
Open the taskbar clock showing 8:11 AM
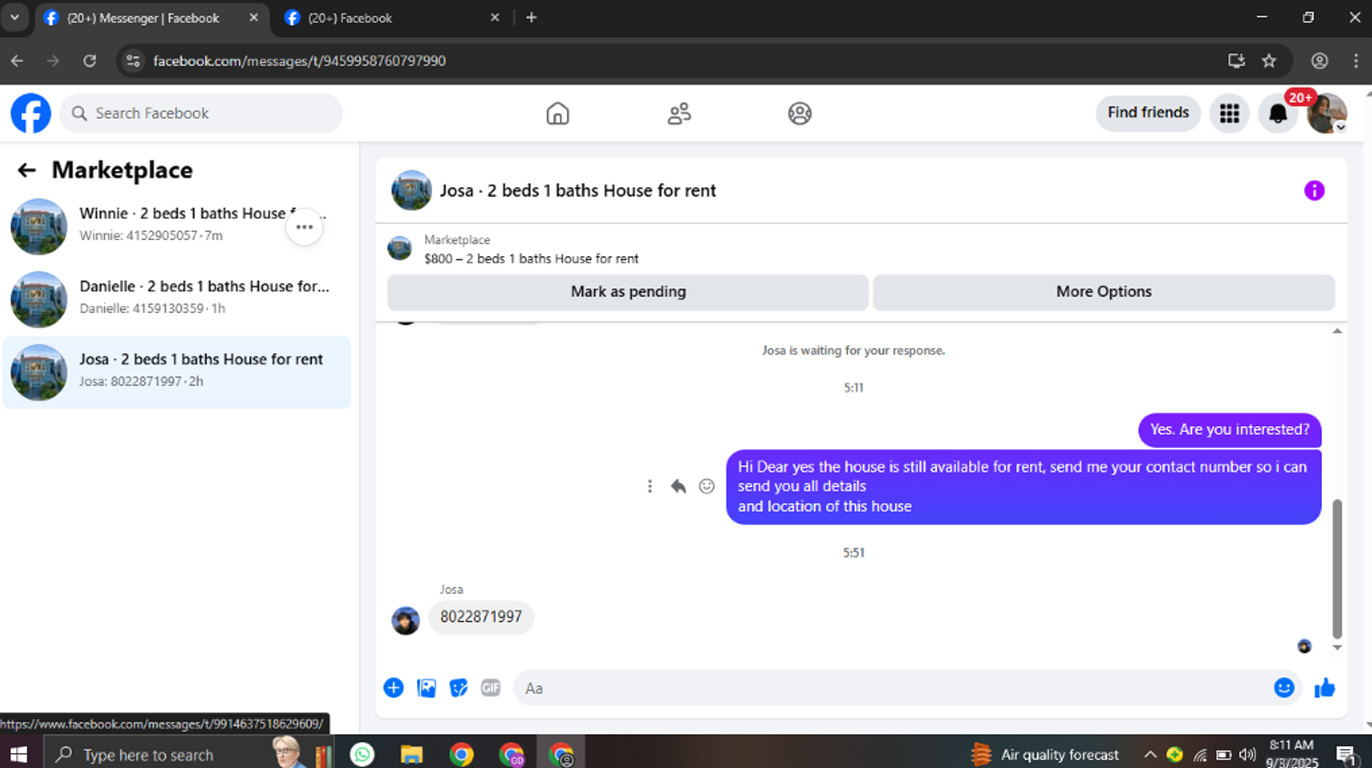click(1291, 754)
